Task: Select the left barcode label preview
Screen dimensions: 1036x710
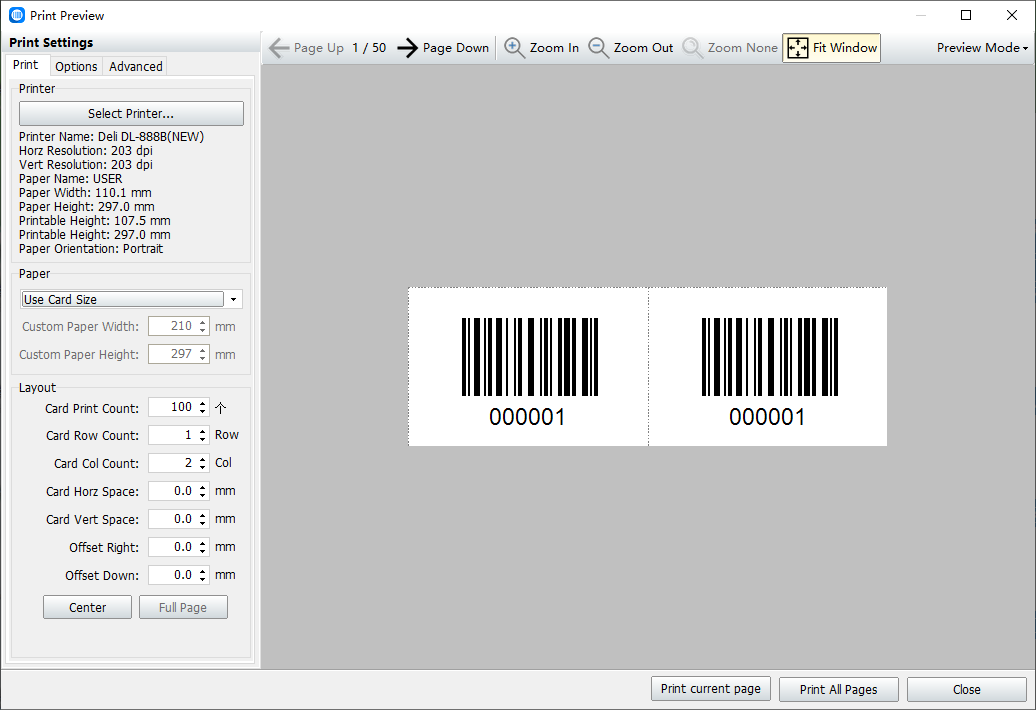Action: pyautogui.click(x=528, y=367)
